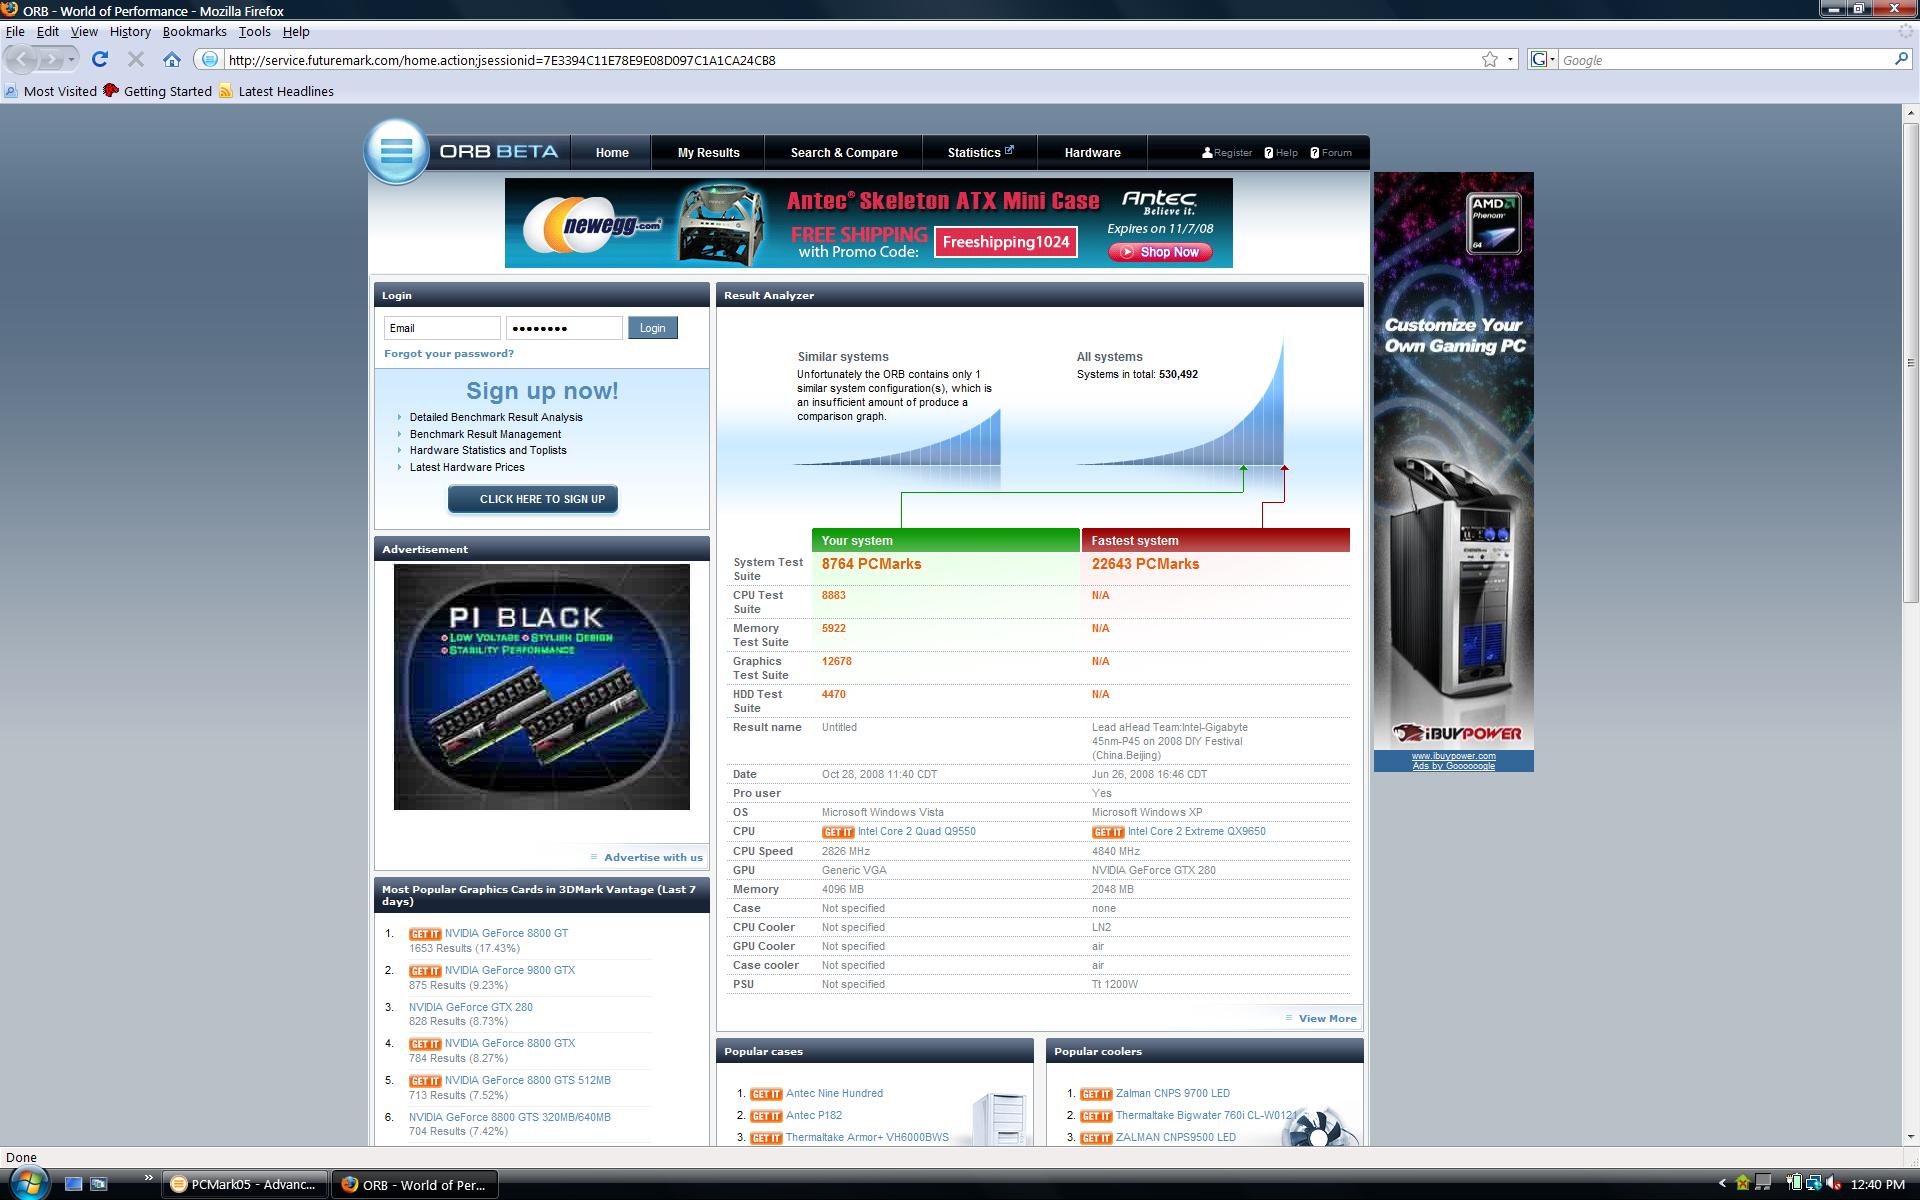Click GET IT badge next to GeForce 8800 GTX
This screenshot has height=1200, width=1920.
tap(425, 1044)
